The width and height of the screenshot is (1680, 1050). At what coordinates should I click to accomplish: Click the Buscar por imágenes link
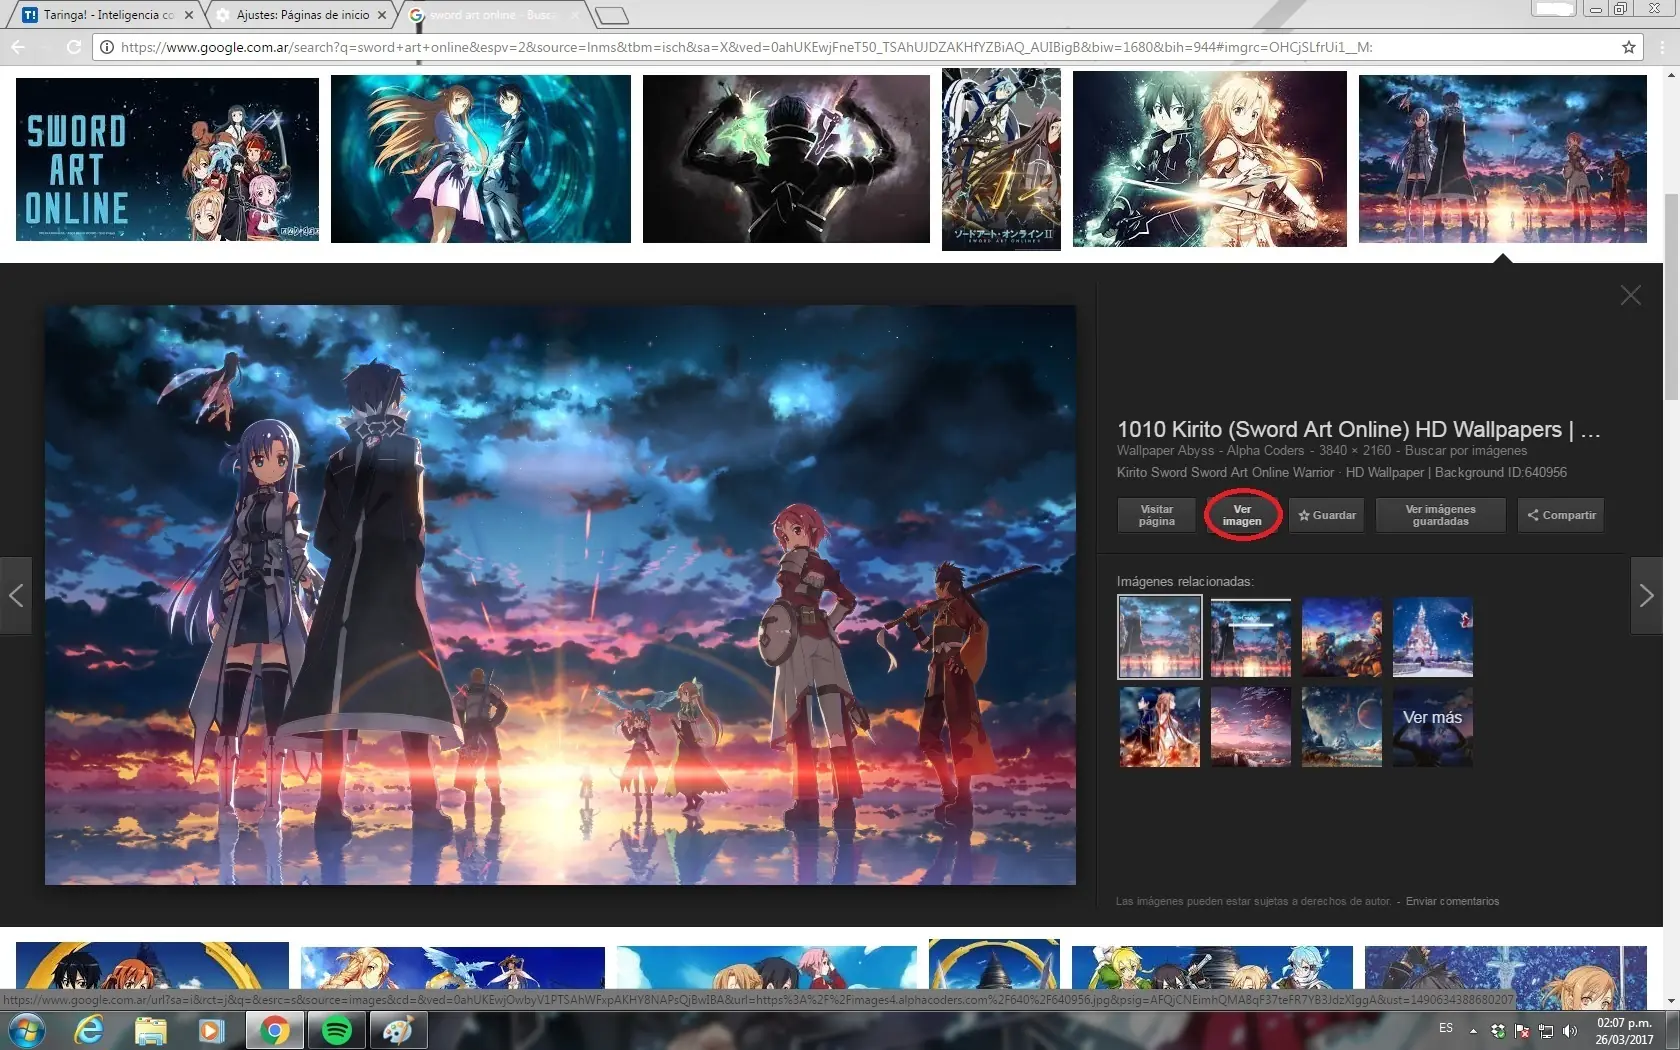coord(1466,451)
